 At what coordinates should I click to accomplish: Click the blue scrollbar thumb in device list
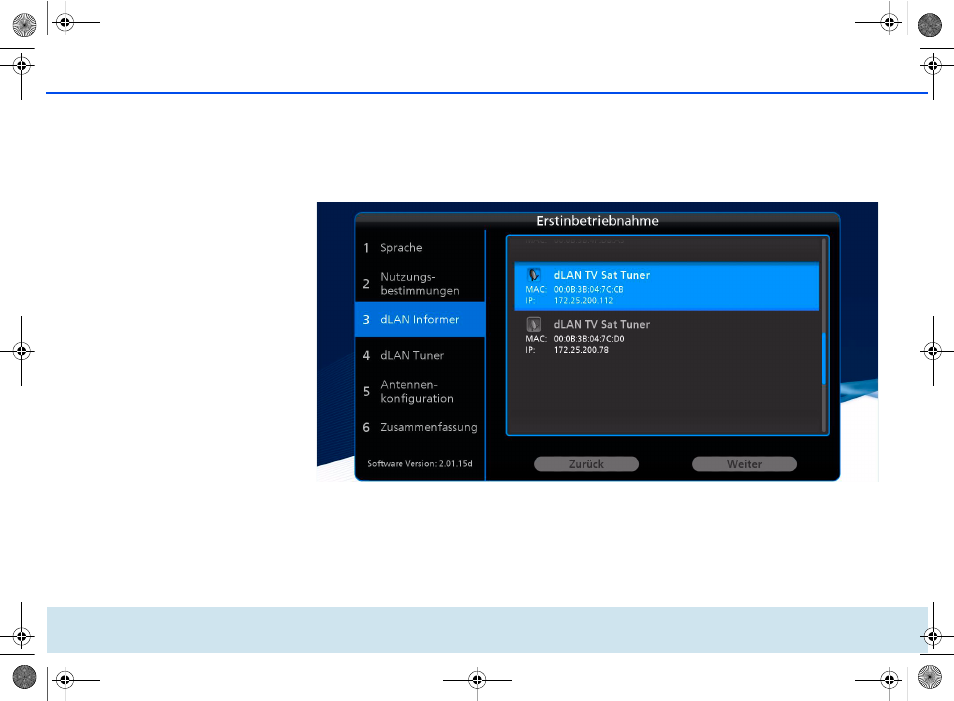click(x=824, y=358)
